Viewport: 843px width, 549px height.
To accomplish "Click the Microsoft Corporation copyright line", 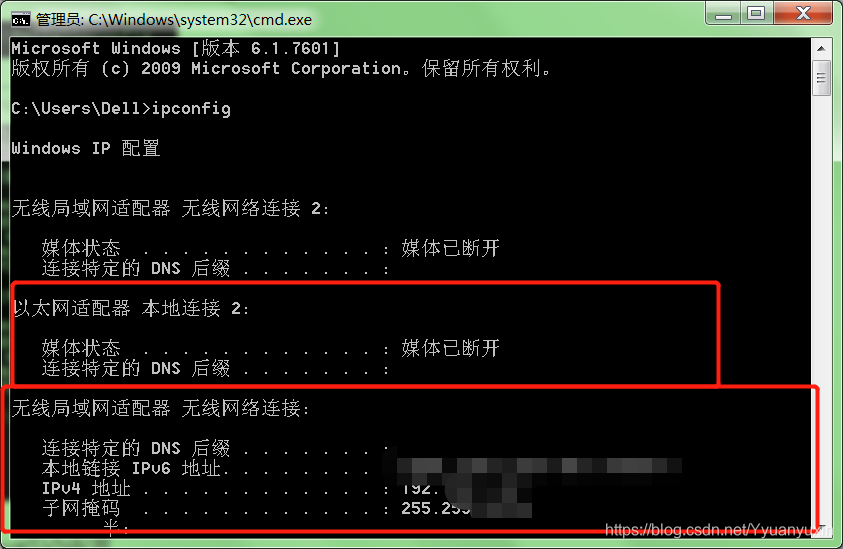I will coord(281,68).
